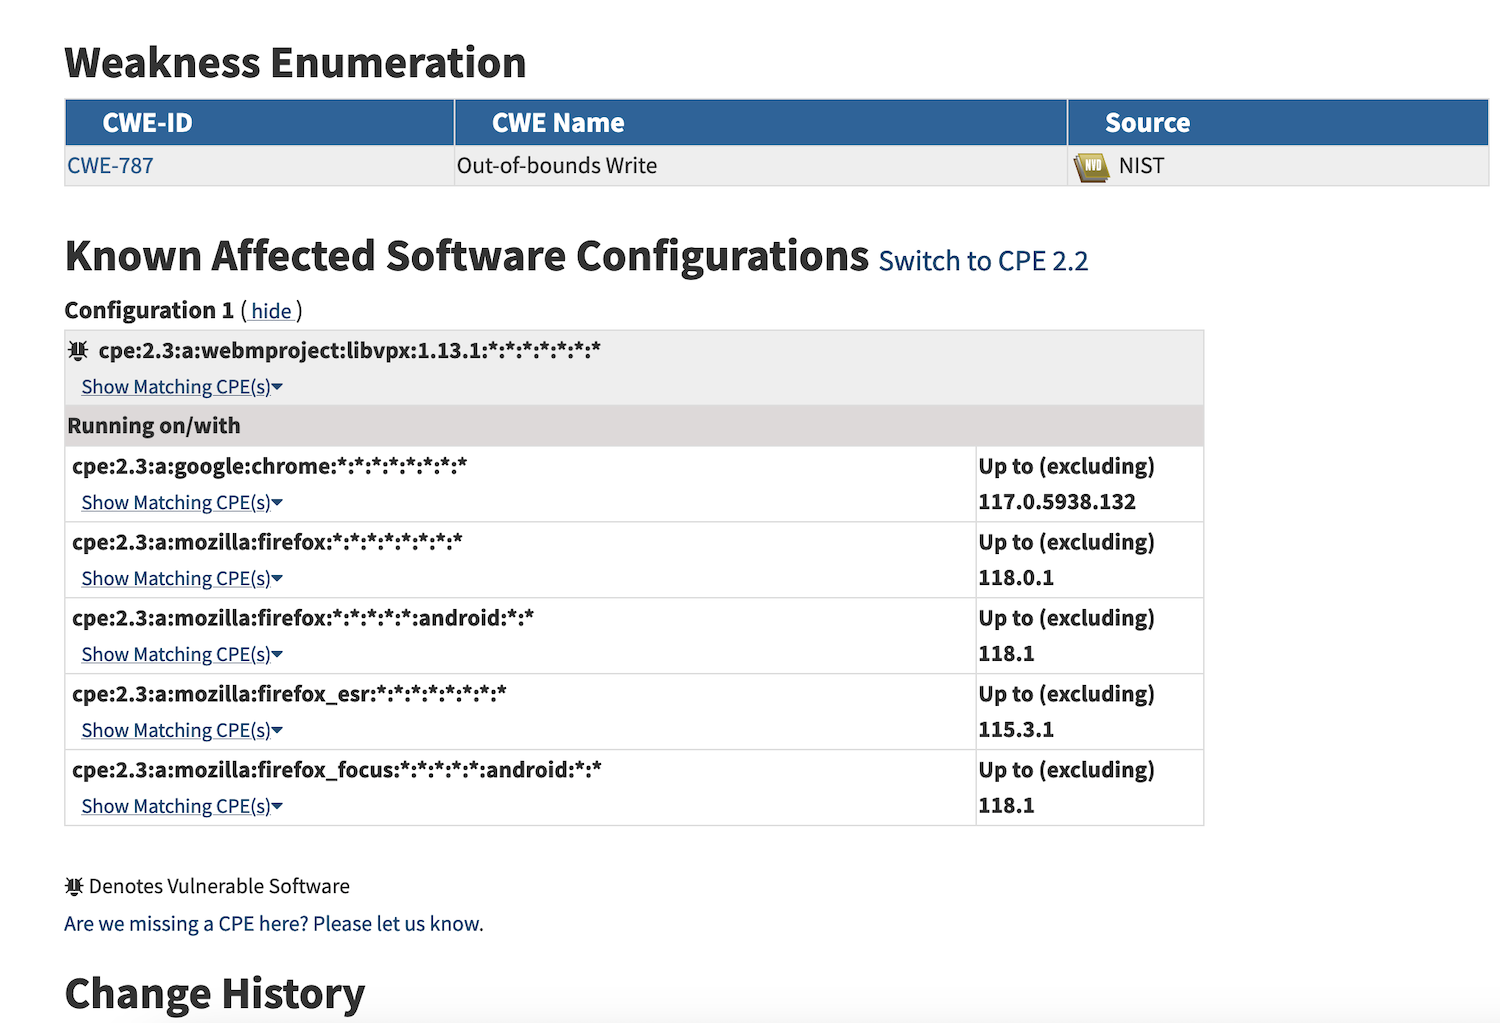The height and width of the screenshot is (1023, 1500).
Task: Click the Running on/with row label
Action: [x=154, y=426]
